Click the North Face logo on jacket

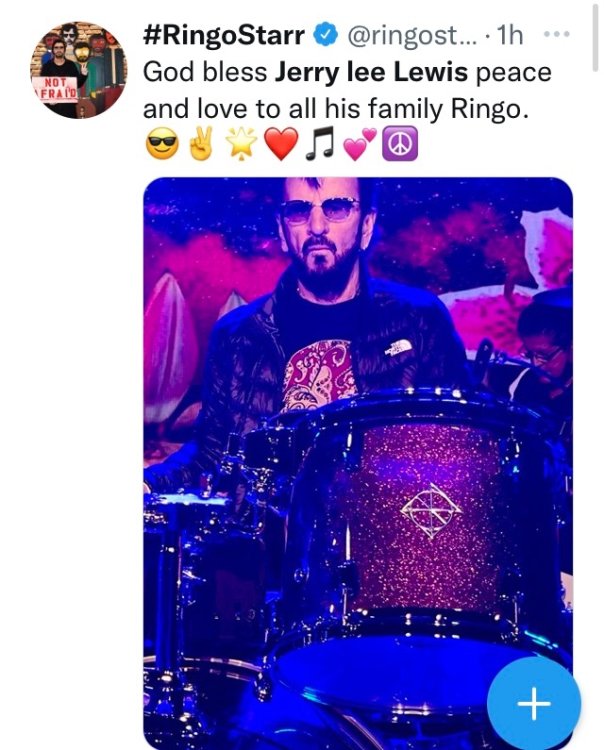398,348
